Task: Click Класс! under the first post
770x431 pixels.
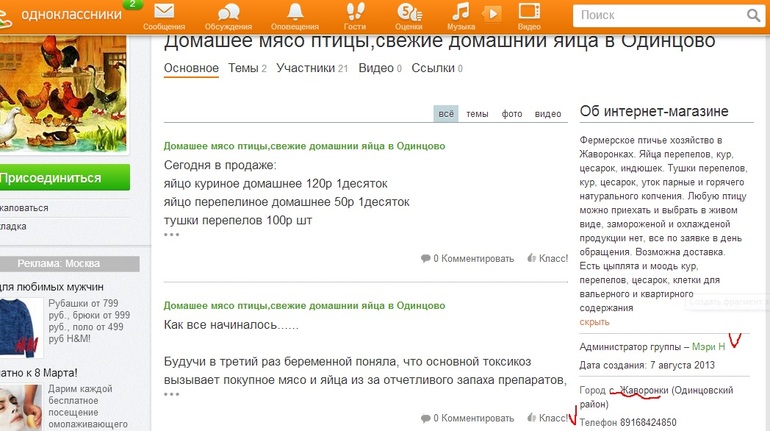Action: pyautogui.click(x=548, y=258)
